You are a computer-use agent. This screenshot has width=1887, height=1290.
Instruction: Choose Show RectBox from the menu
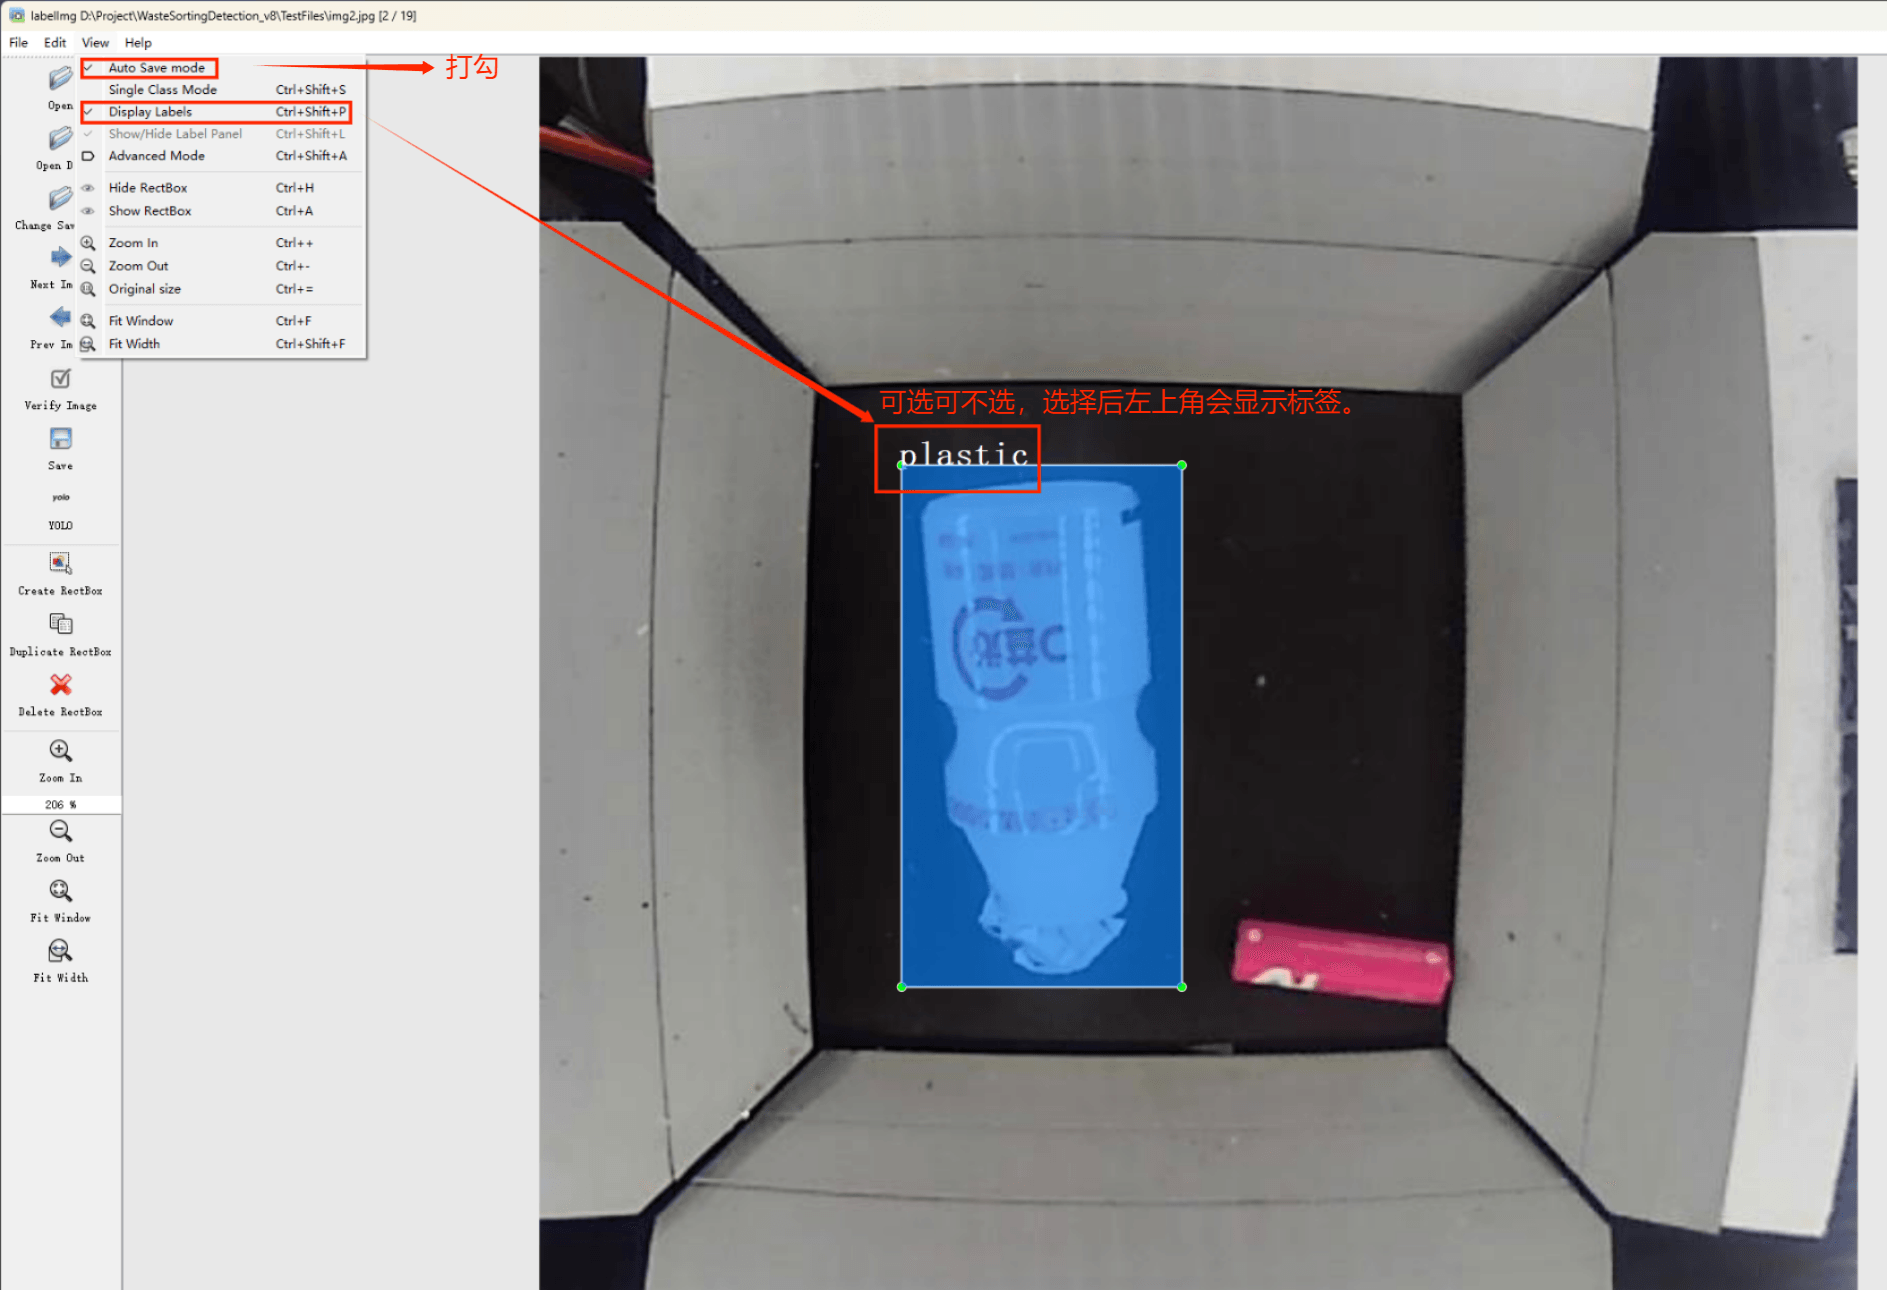click(223, 211)
